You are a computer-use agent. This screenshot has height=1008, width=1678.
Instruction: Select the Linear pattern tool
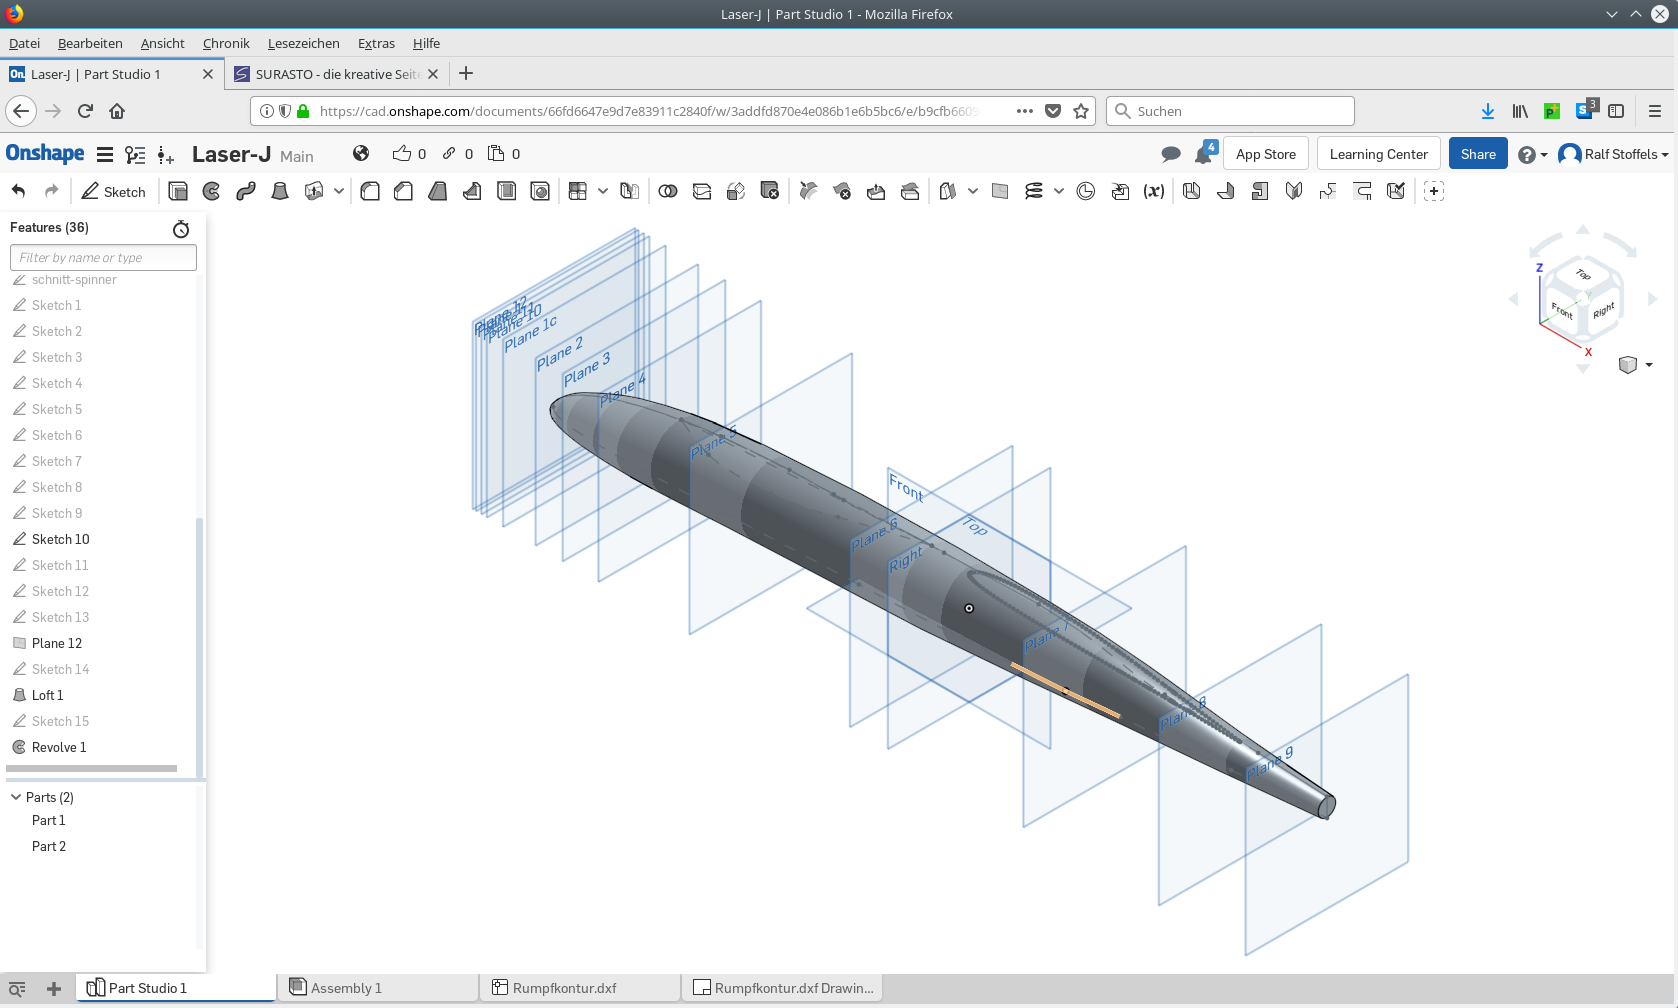[x=578, y=191]
